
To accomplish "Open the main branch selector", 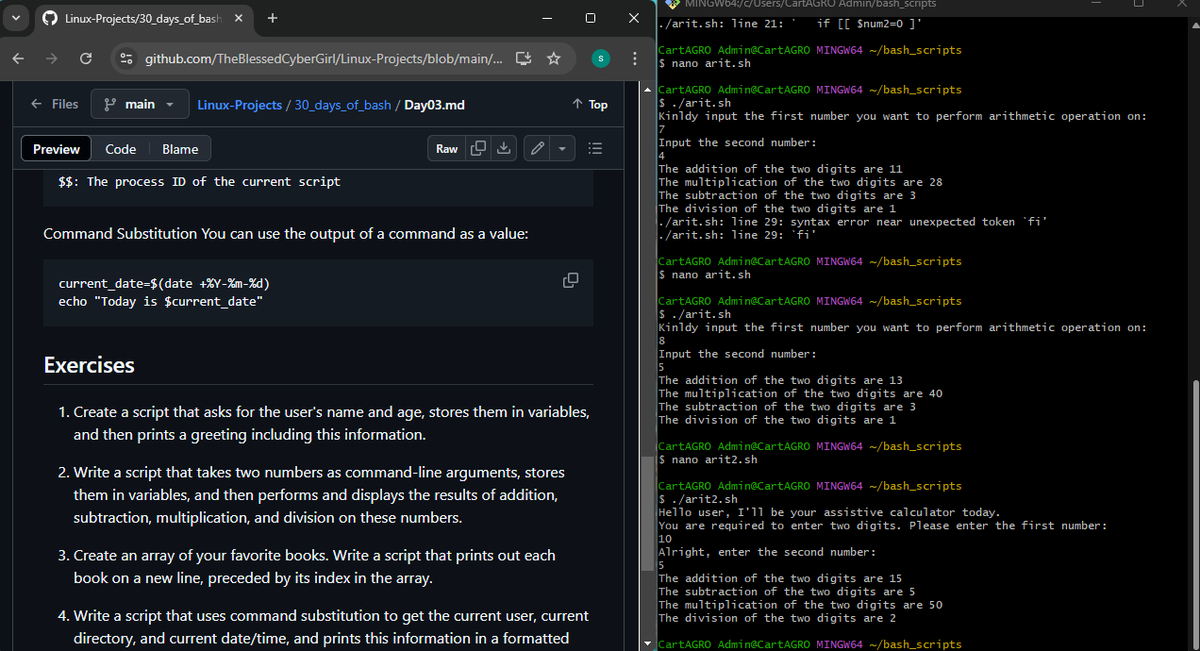I will coord(139,104).
